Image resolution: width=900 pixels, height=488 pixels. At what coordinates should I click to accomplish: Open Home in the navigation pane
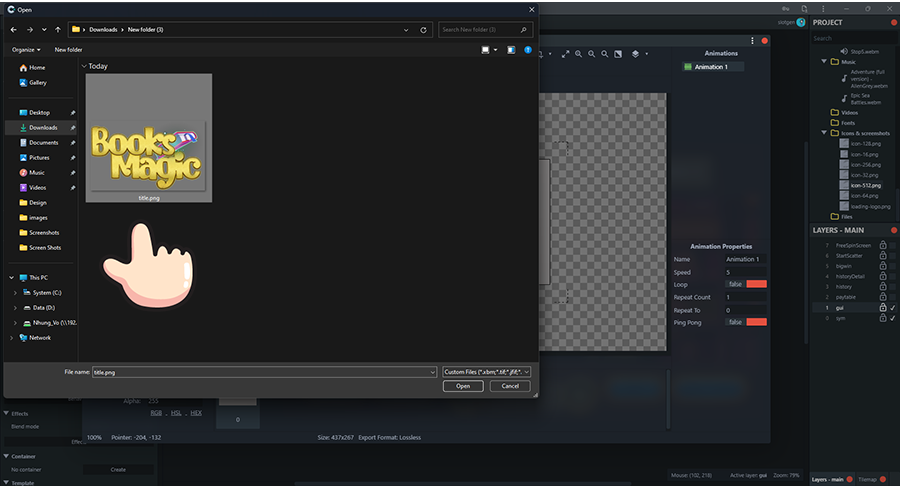(32, 68)
